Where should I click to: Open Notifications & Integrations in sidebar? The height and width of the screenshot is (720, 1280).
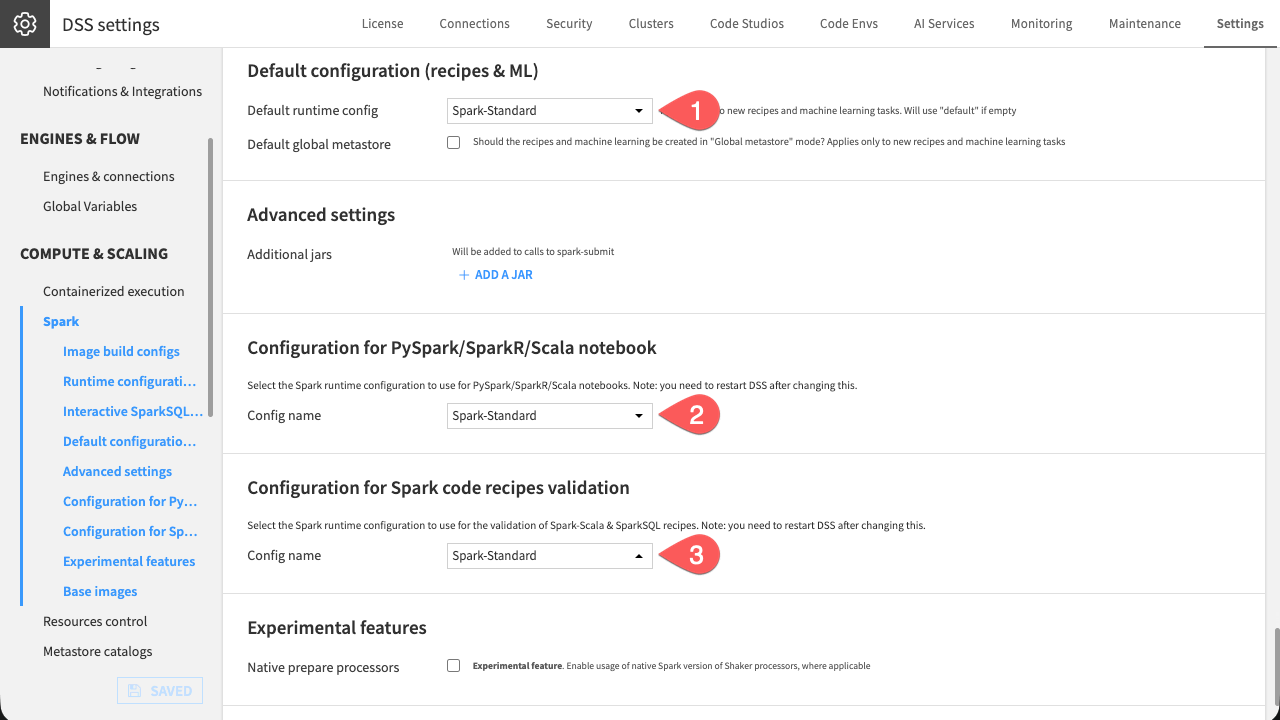pyautogui.click(x=122, y=91)
